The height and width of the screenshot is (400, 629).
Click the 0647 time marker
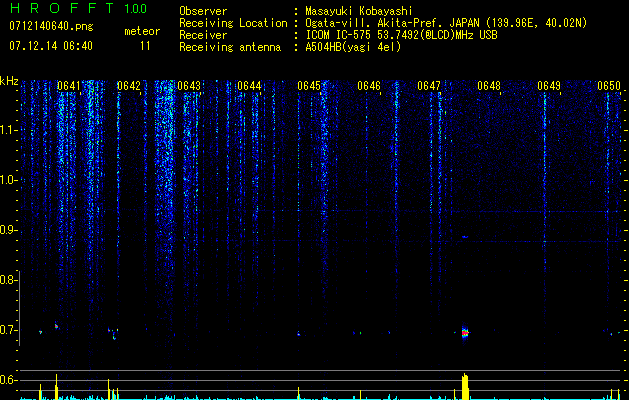tap(429, 86)
